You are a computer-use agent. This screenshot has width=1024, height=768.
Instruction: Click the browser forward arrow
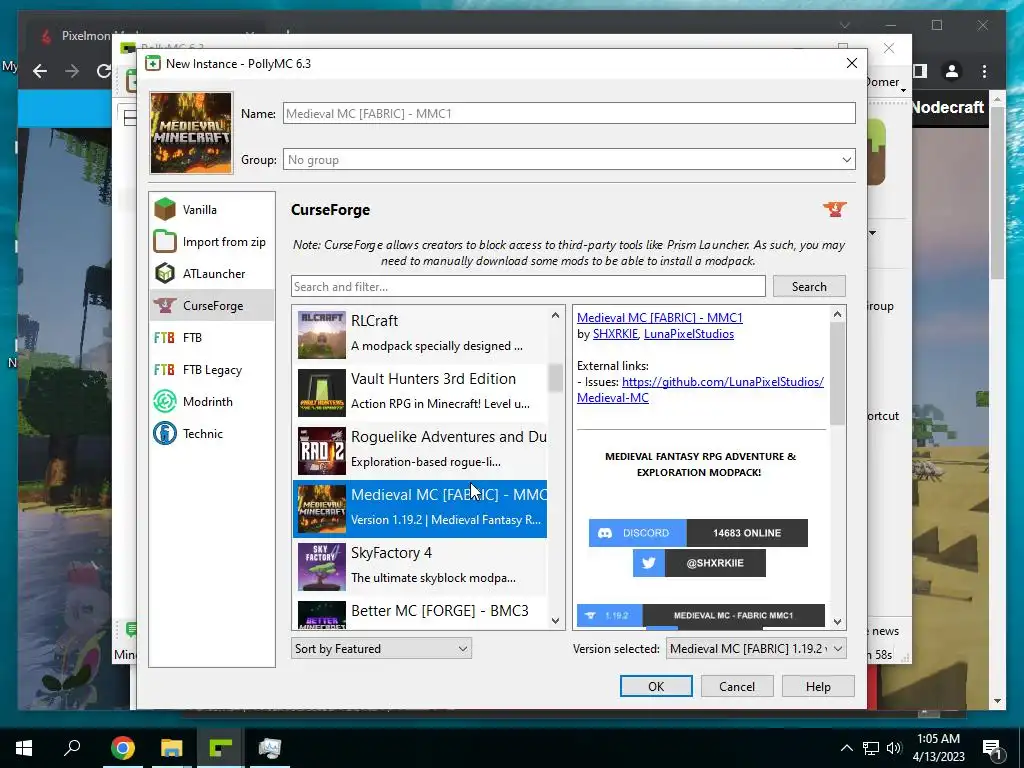click(72, 71)
